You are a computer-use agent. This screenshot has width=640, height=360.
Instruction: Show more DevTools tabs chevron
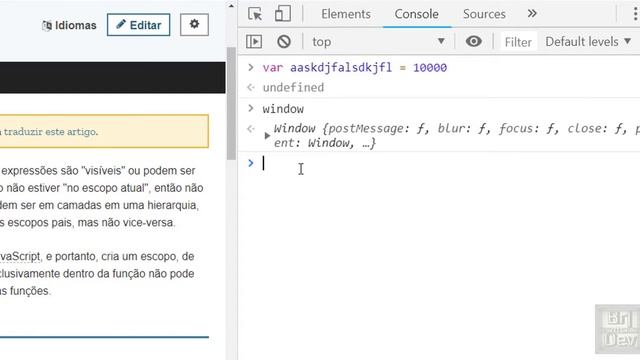coord(532,13)
